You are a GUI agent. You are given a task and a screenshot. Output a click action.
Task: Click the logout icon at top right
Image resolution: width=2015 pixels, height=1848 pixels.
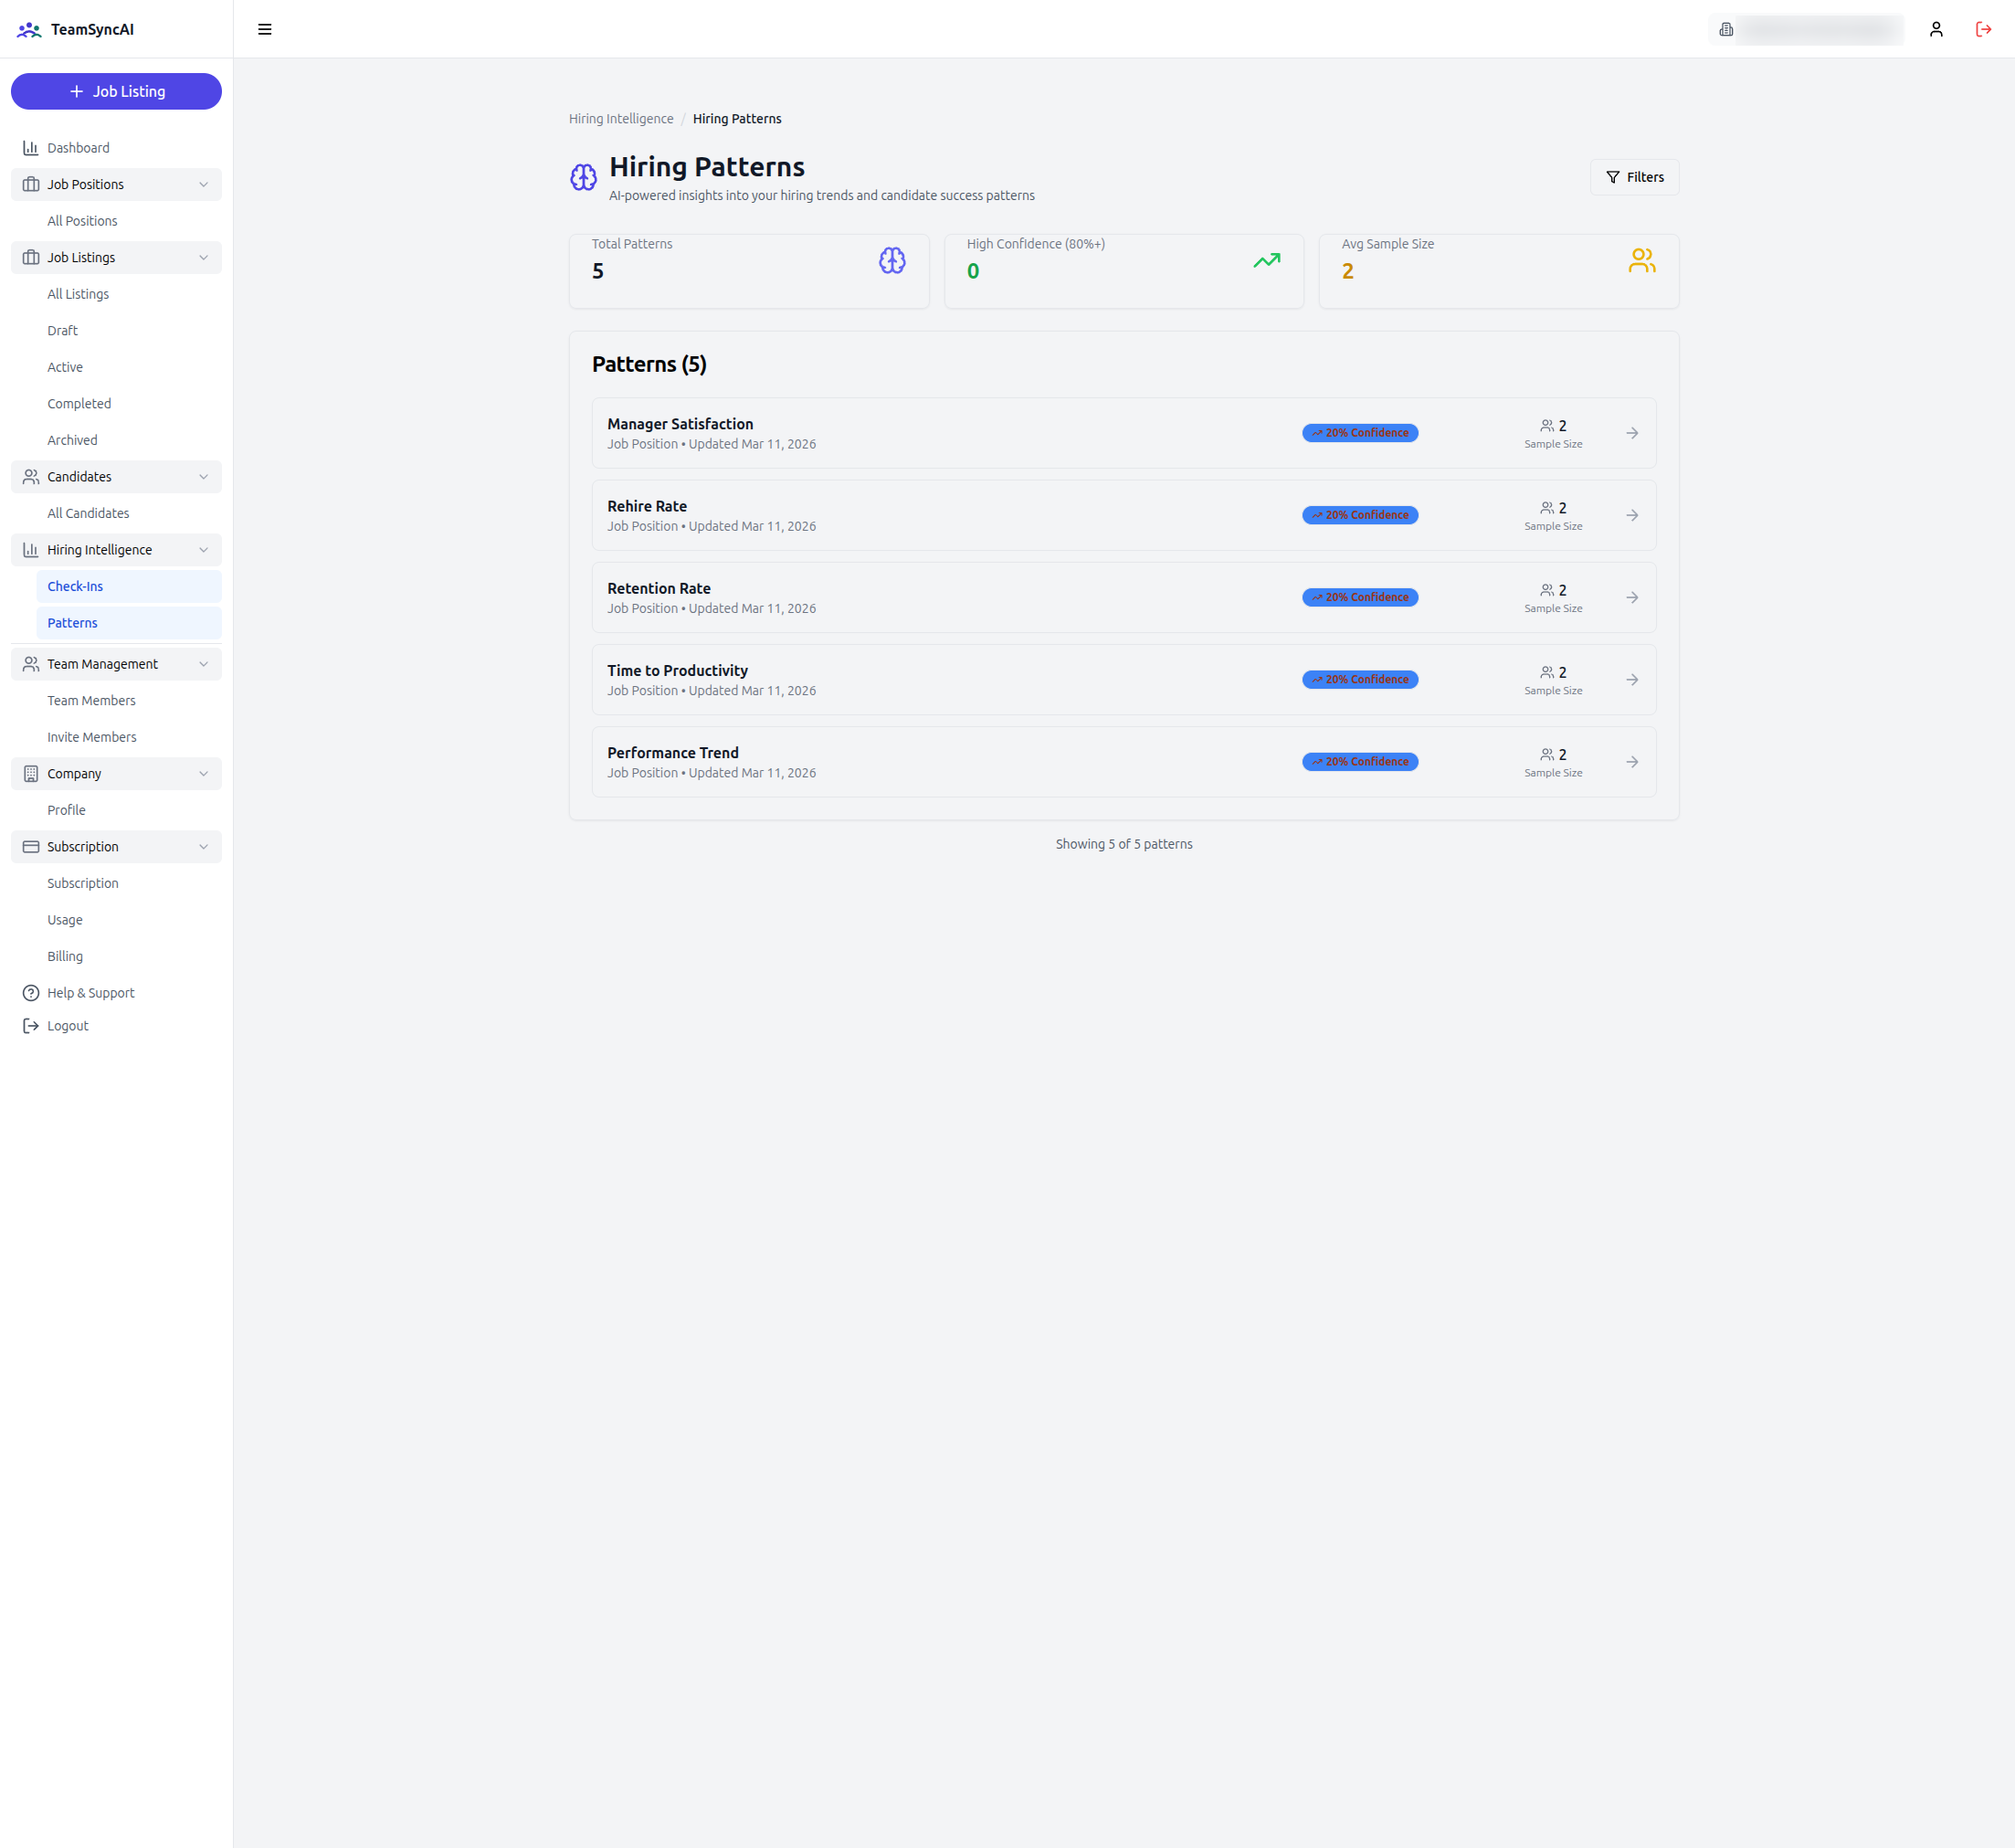click(x=1984, y=29)
